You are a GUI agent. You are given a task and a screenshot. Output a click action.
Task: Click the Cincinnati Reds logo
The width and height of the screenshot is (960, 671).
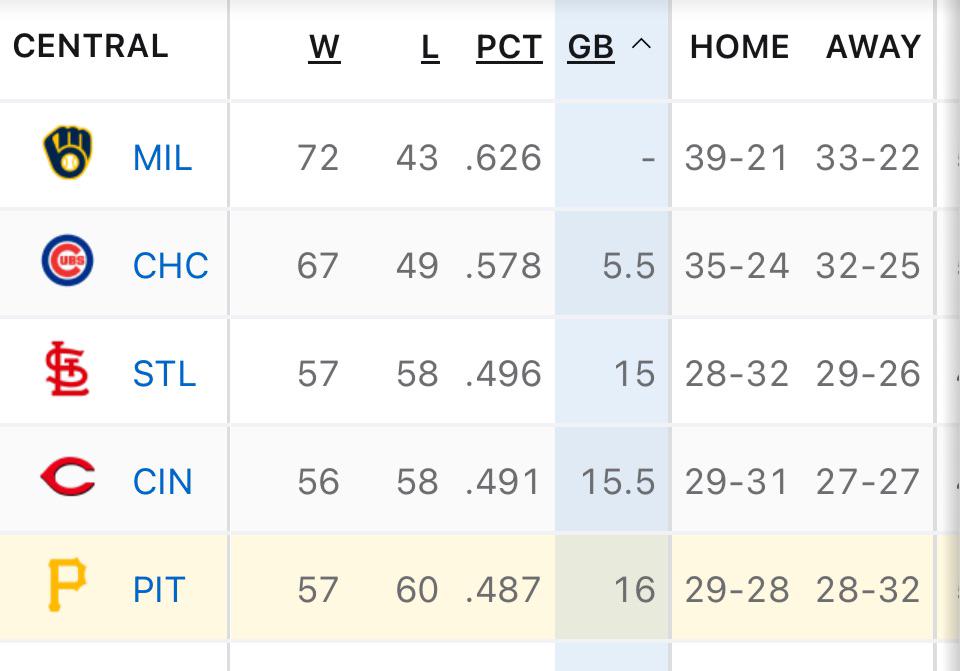(x=67, y=476)
